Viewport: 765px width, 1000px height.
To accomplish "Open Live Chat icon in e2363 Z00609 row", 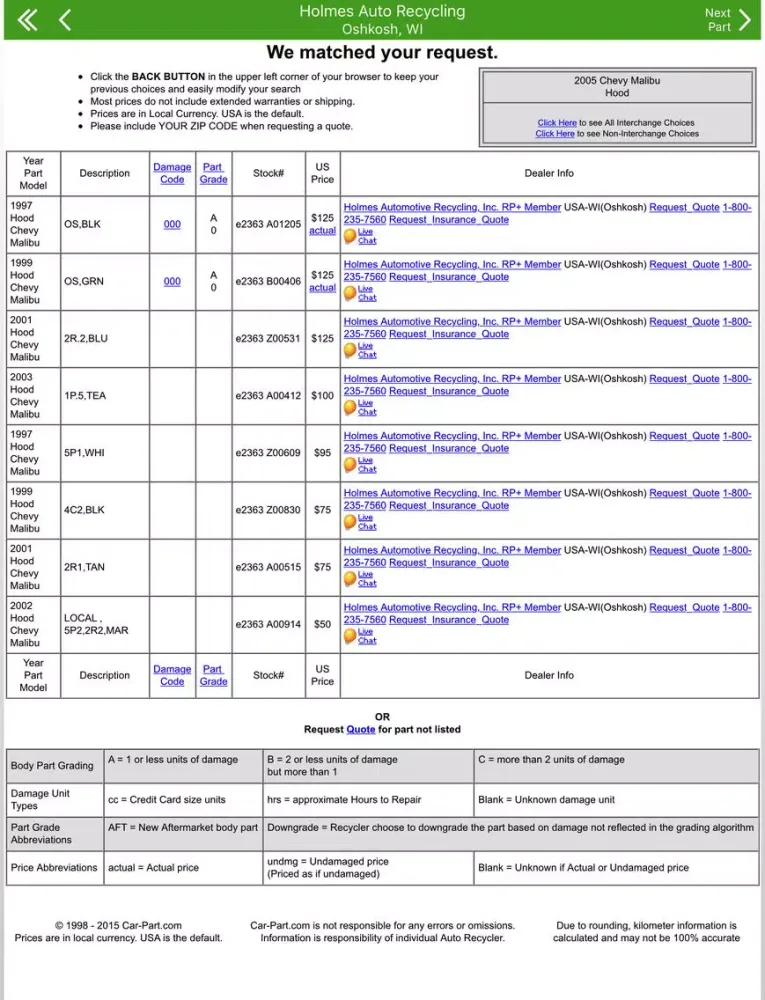I will pos(350,465).
